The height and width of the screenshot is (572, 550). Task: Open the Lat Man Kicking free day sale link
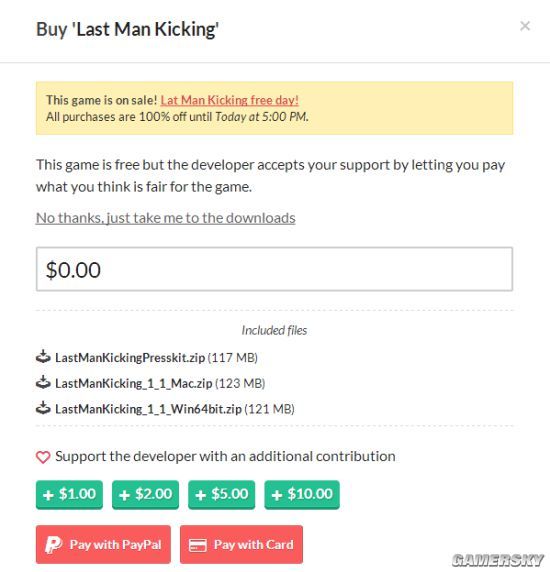pos(229,100)
